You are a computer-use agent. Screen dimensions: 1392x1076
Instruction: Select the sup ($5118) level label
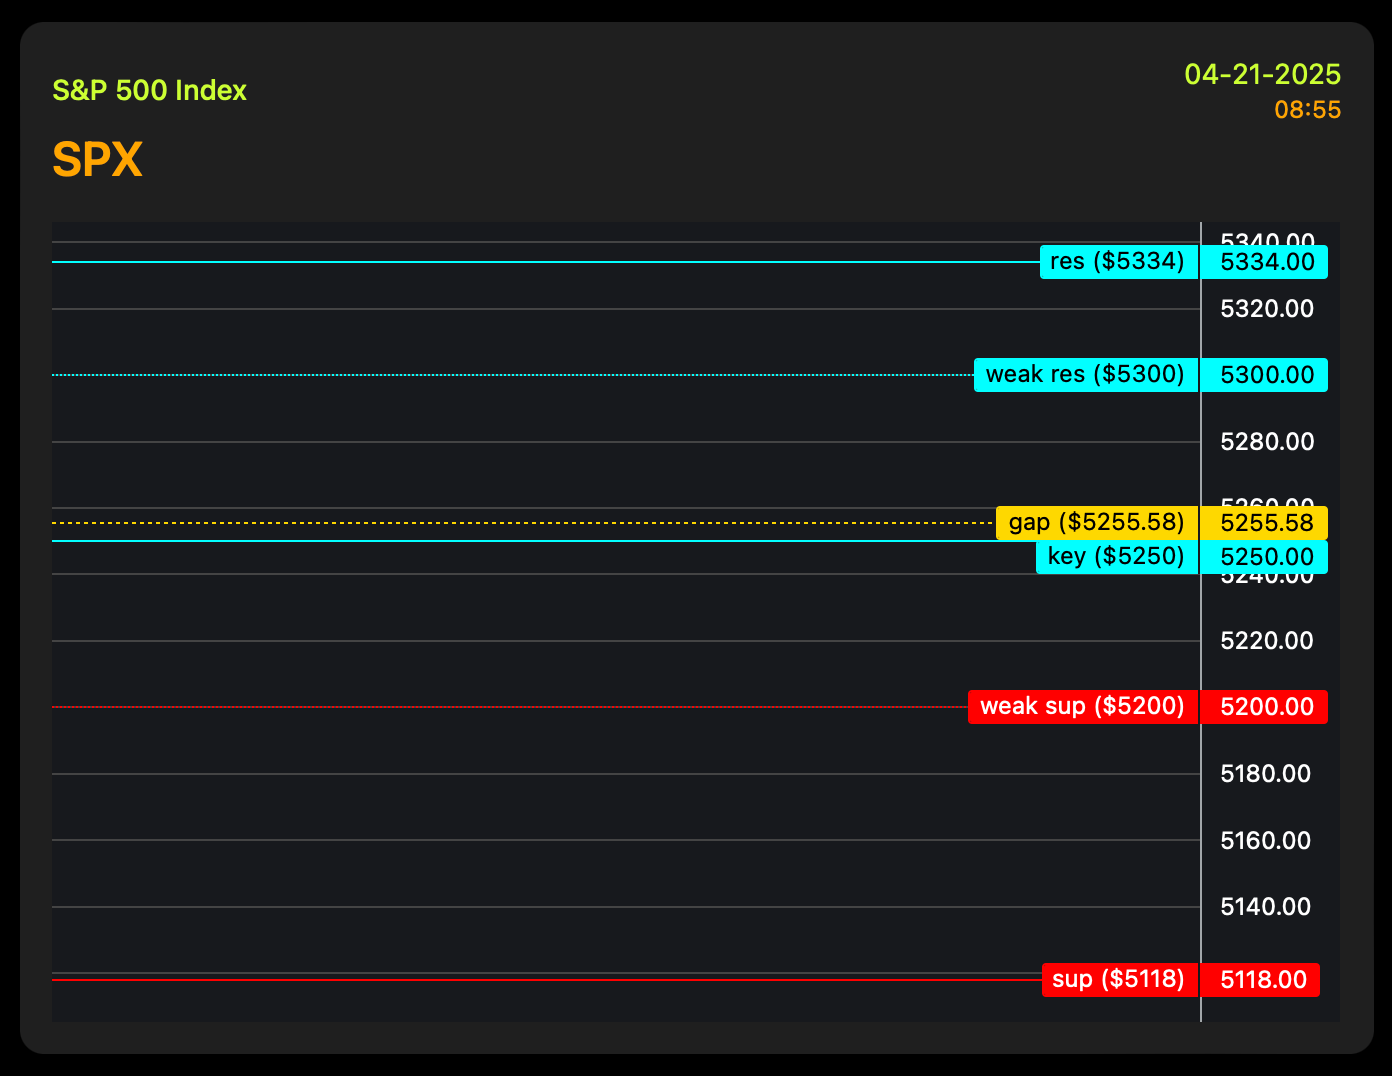[x=1119, y=980]
